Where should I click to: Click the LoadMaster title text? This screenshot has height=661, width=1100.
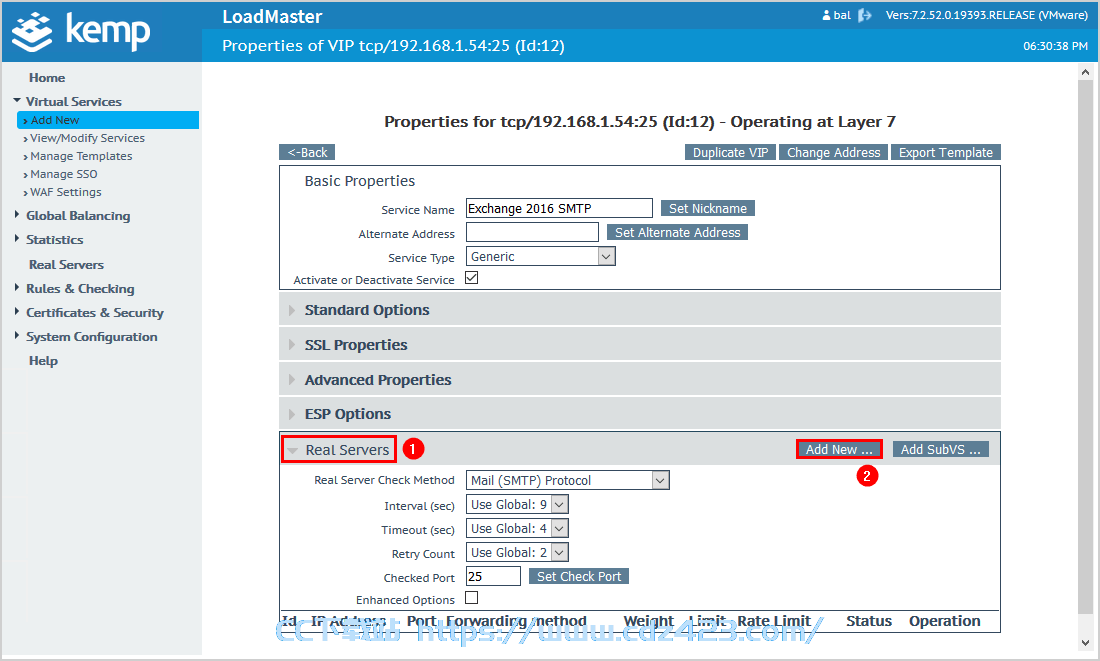(272, 17)
